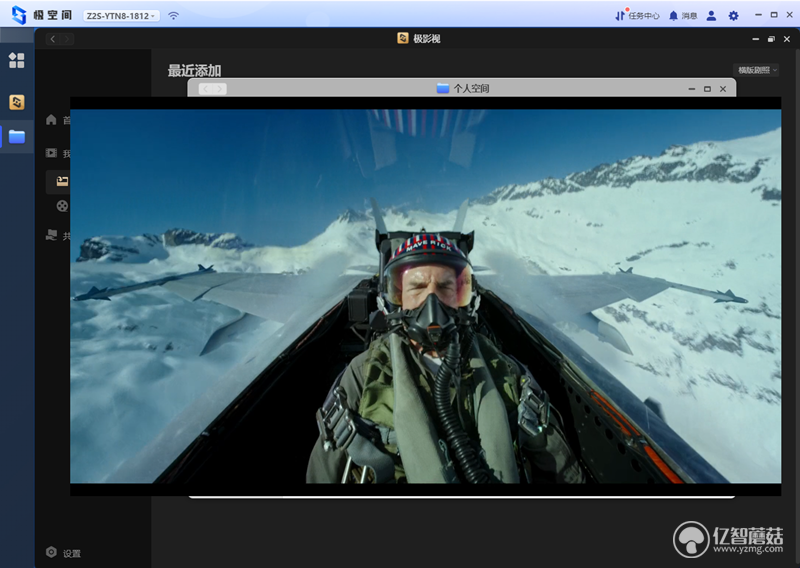This screenshot has width=800, height=568.
Task: Open 消息 notifications bell
Action: pyautogui.click(x=683, y=16)
